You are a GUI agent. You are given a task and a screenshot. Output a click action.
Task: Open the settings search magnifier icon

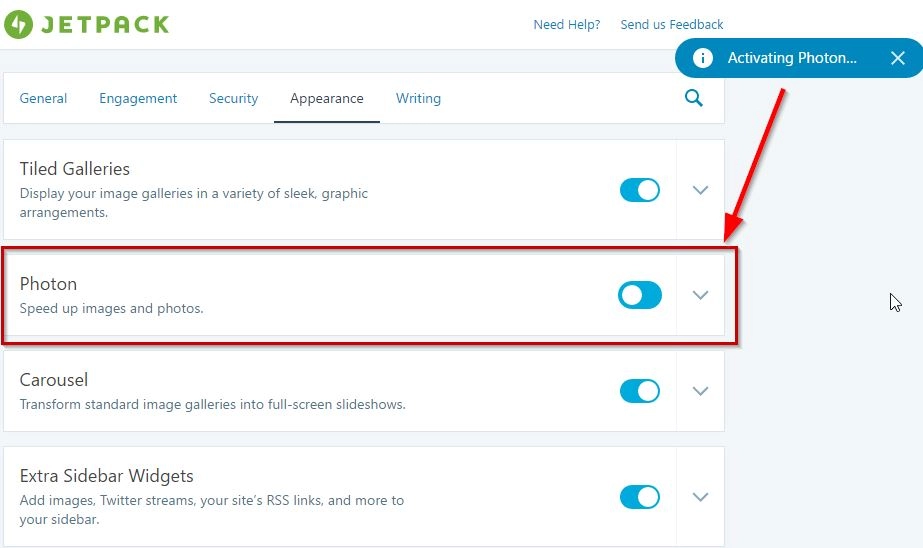tap(694, 98)
